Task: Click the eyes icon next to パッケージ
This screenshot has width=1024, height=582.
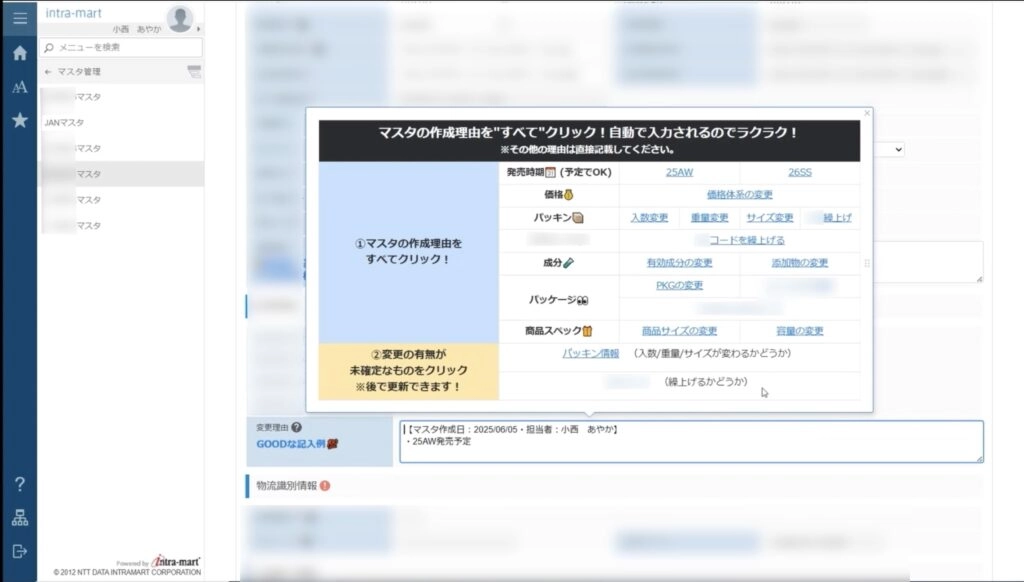Action: pos(583,300)
